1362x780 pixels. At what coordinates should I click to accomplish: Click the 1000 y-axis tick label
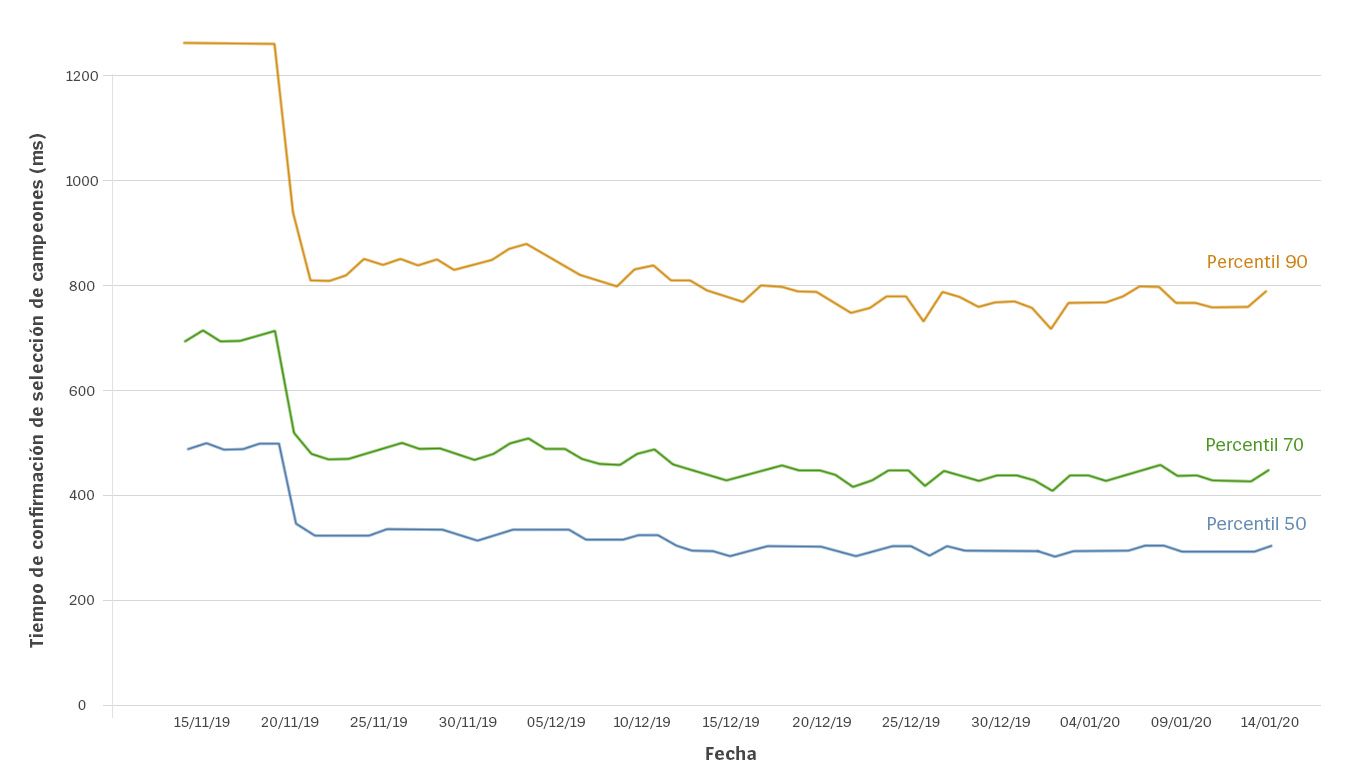tap(81, 181)
